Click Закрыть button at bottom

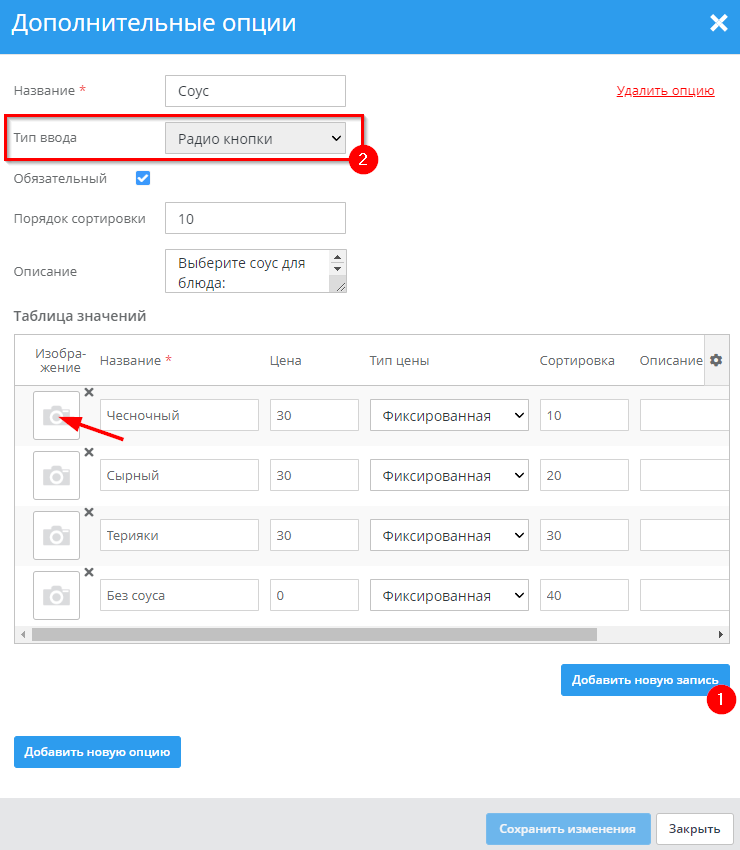point(695,829)
